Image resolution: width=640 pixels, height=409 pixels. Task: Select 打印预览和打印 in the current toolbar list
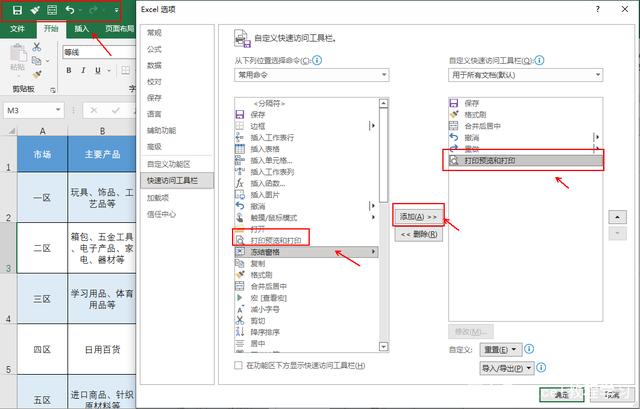(525, 160)
